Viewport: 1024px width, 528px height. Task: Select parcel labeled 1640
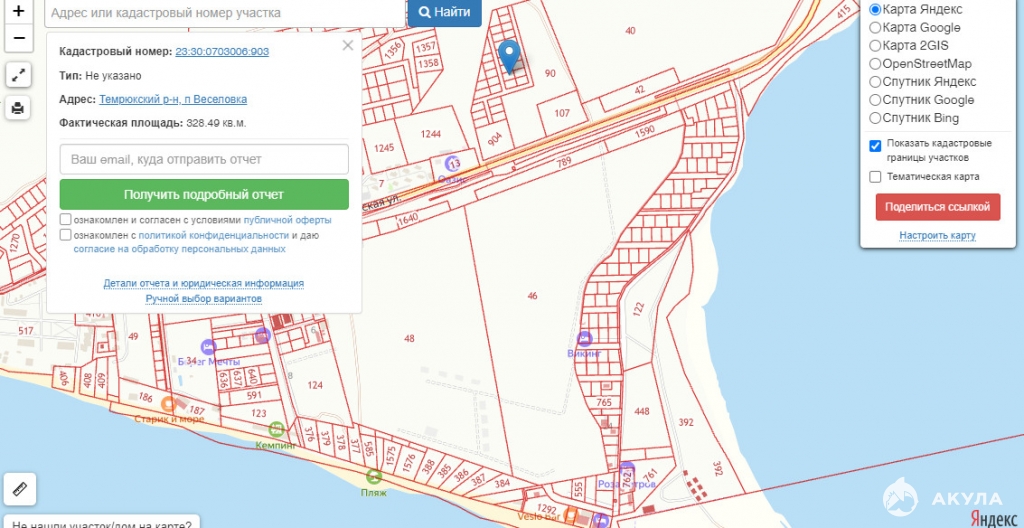point(408,220)
